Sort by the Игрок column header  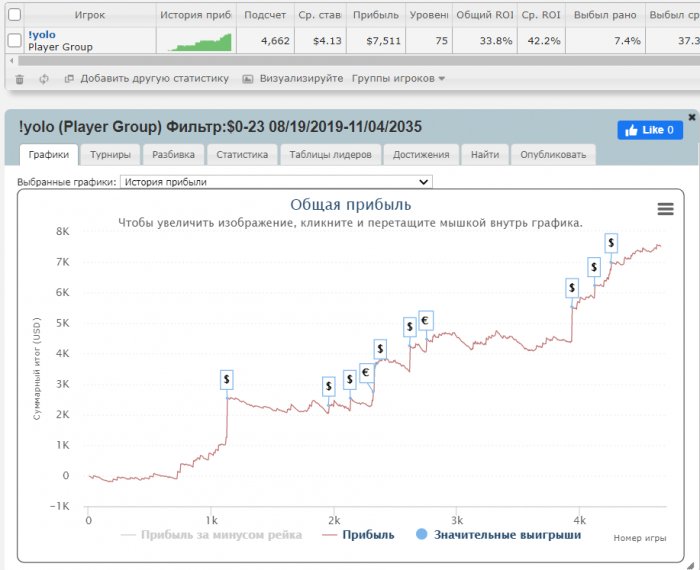pyautogui.click(x=90, y=15)
